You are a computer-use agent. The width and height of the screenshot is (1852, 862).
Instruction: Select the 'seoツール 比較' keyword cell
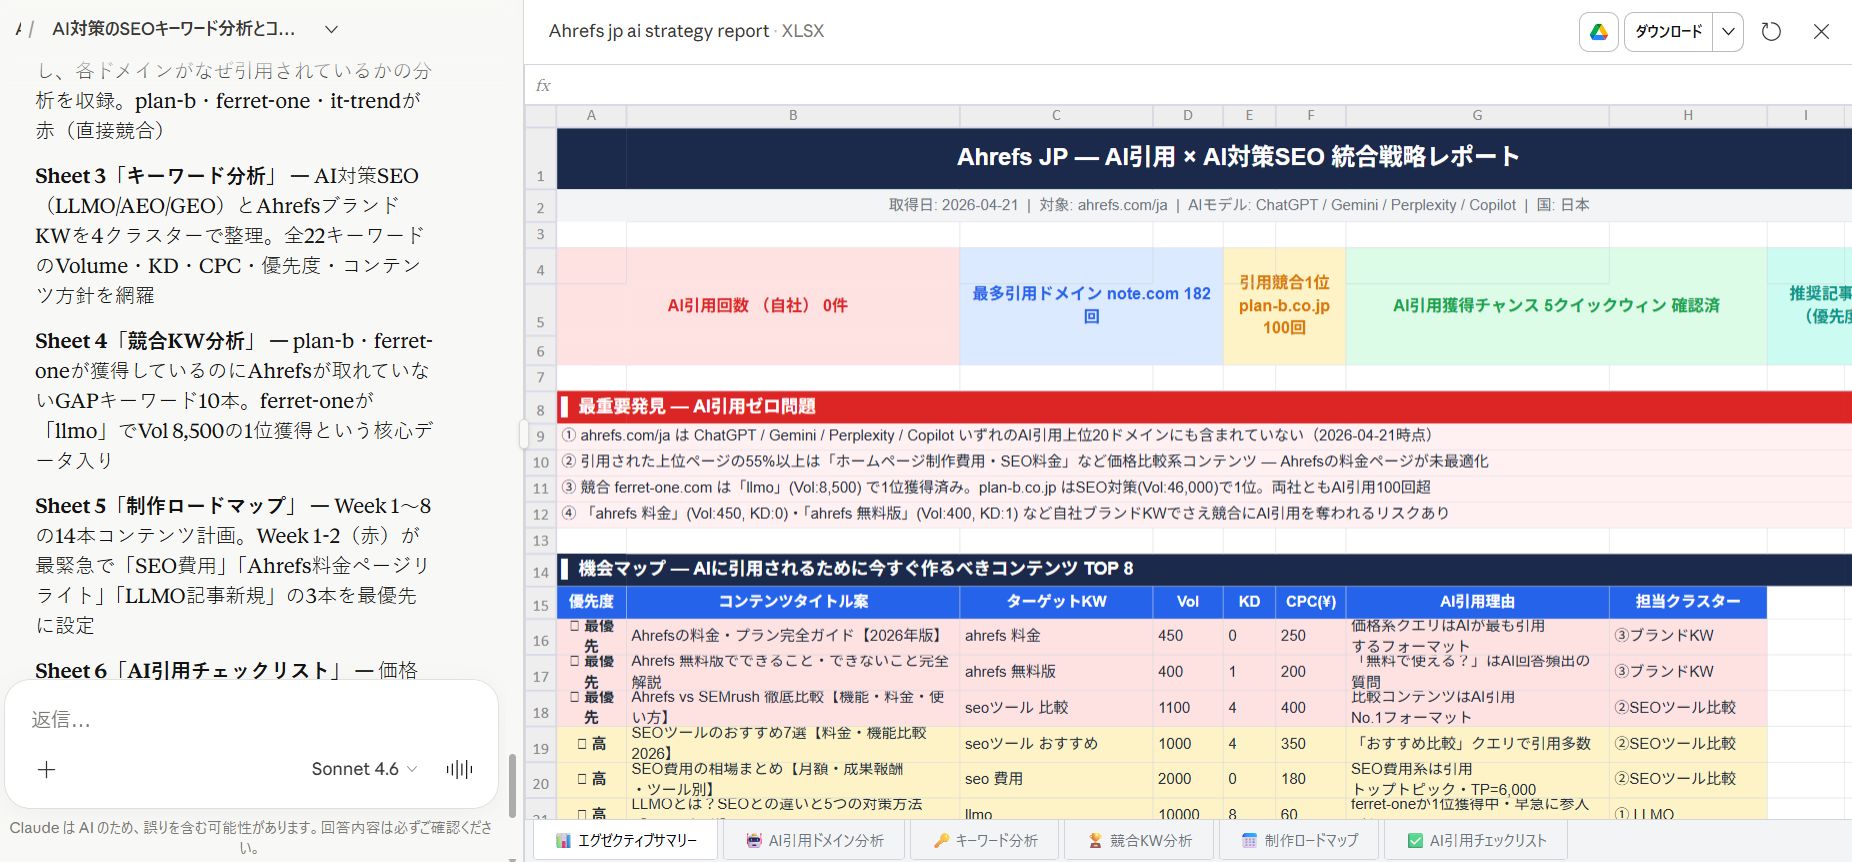point(1056,707)
